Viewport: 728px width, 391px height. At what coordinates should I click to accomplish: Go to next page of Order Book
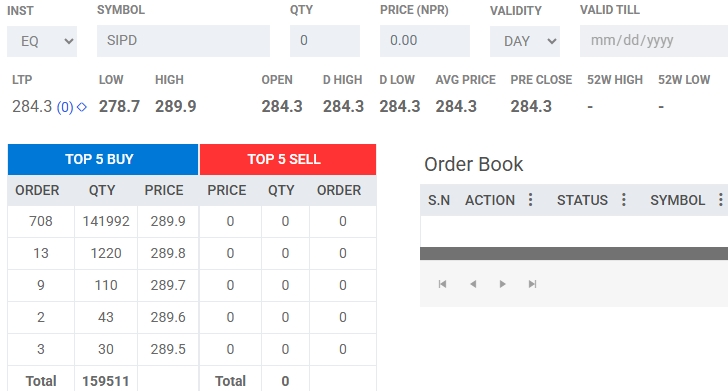[x=502, y=284]
